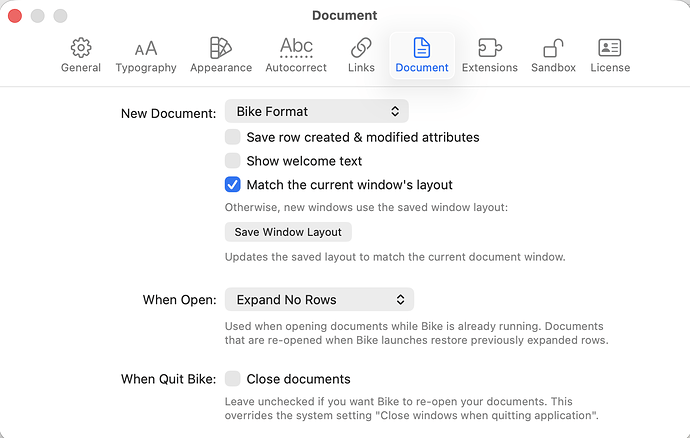The height and width of the screenshot is (438, 690).
Task: Open the Sandbox padlock icon
Action: 553,48
